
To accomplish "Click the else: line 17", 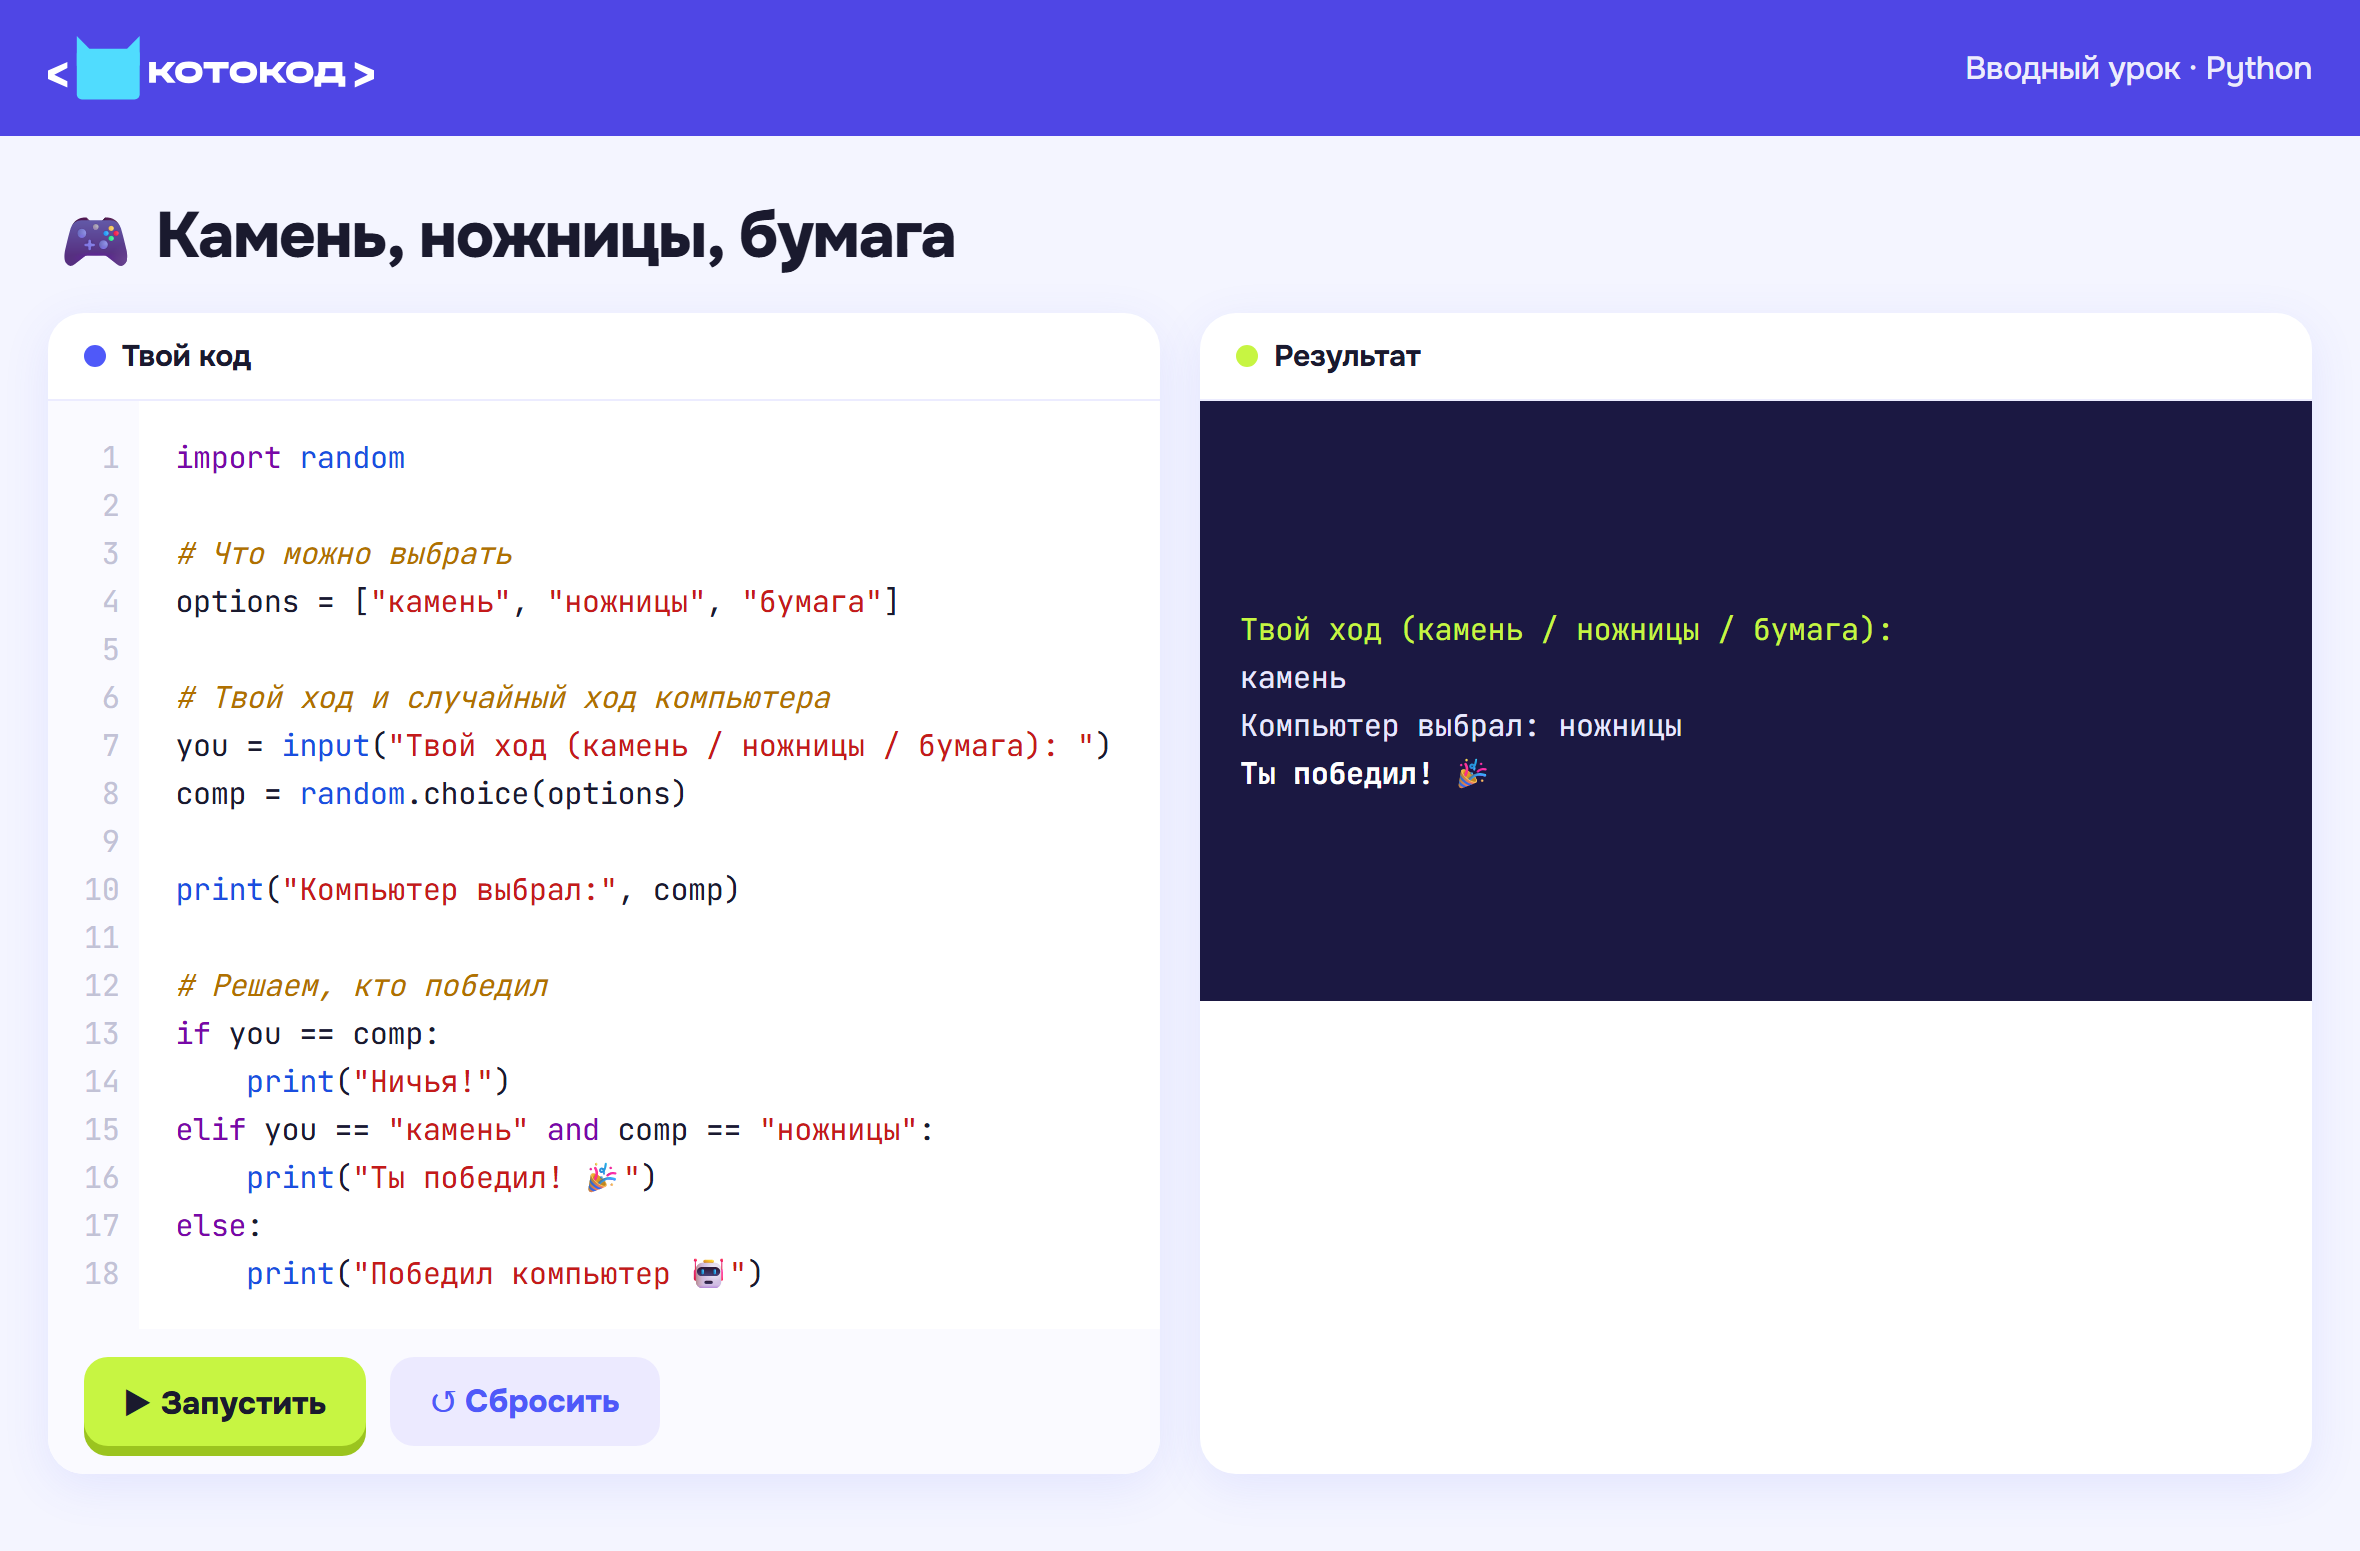I will pos(219,1225).
